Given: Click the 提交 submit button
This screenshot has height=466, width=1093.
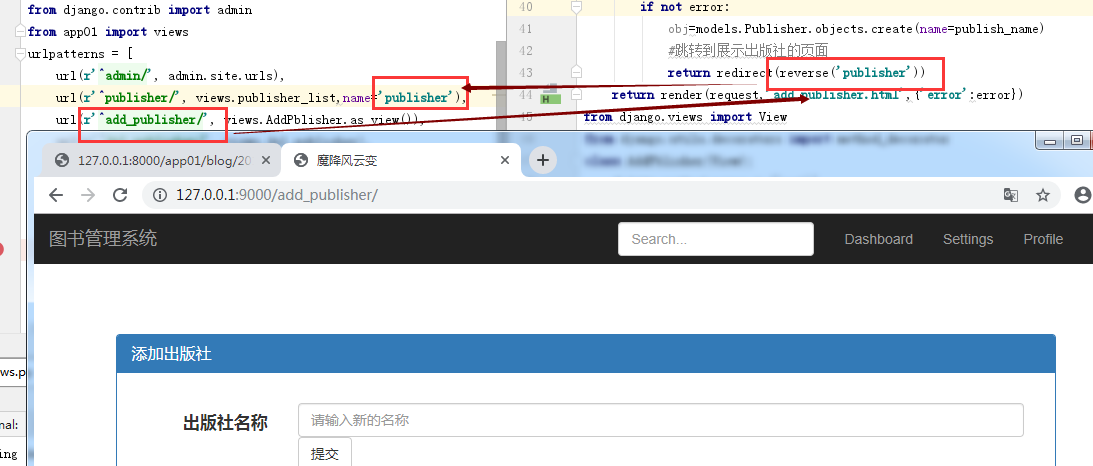Looking at the screenshot, I should [x=325, y=454].
